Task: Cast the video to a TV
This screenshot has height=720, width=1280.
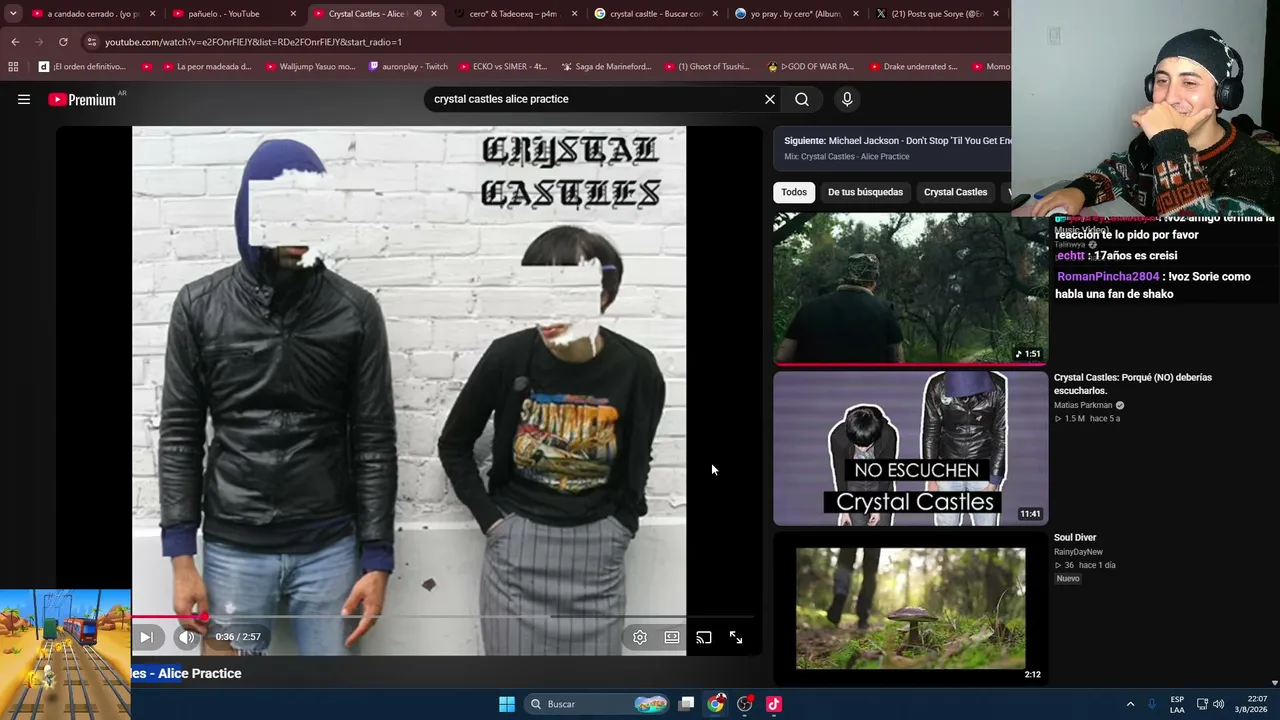Action: 704,637
